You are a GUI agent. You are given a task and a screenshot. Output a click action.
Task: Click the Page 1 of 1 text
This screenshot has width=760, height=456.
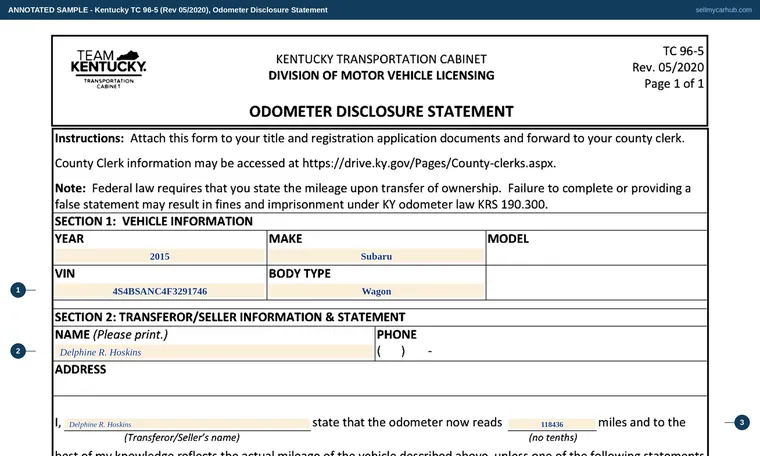674,84
